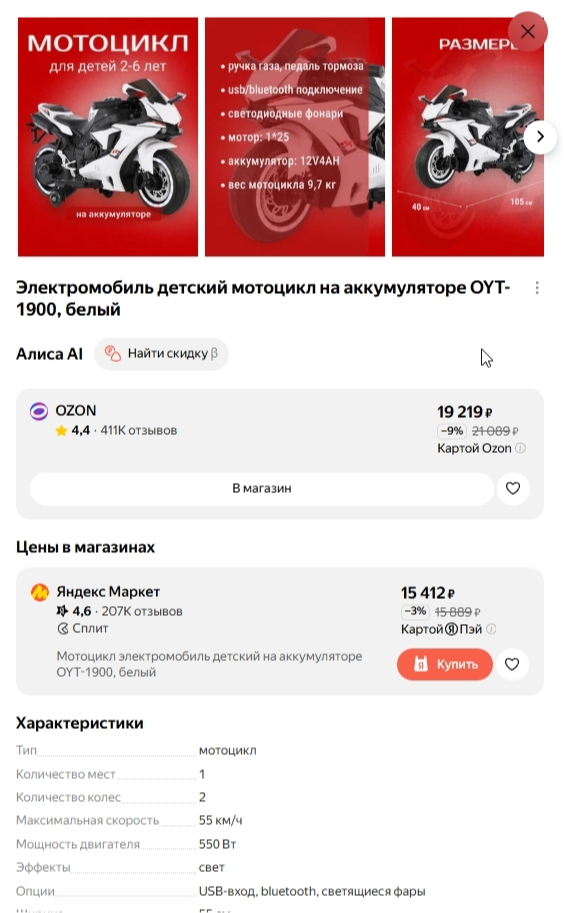This screenshot has height=913, width=565.
Task: Add Яндекс Маркет offer to favorites heart
Action: click(x=511, y=664)
